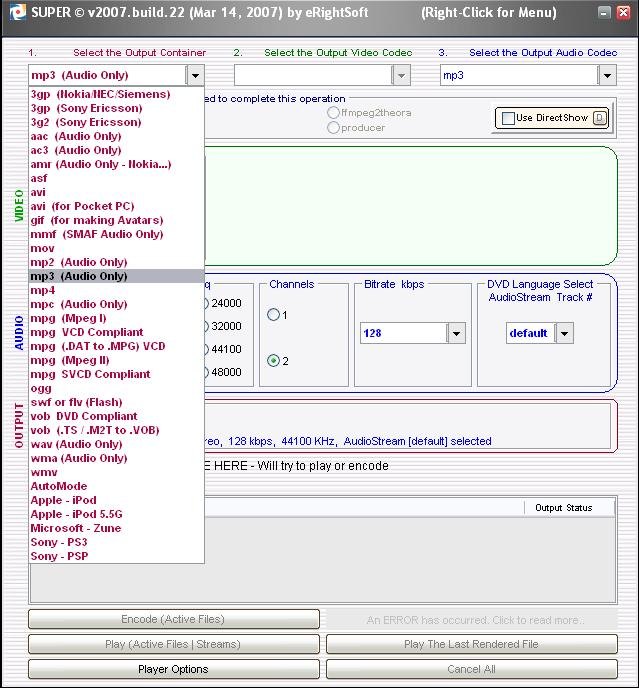Select Sony - PSP preset
The image size is (639, 688).
116,556
